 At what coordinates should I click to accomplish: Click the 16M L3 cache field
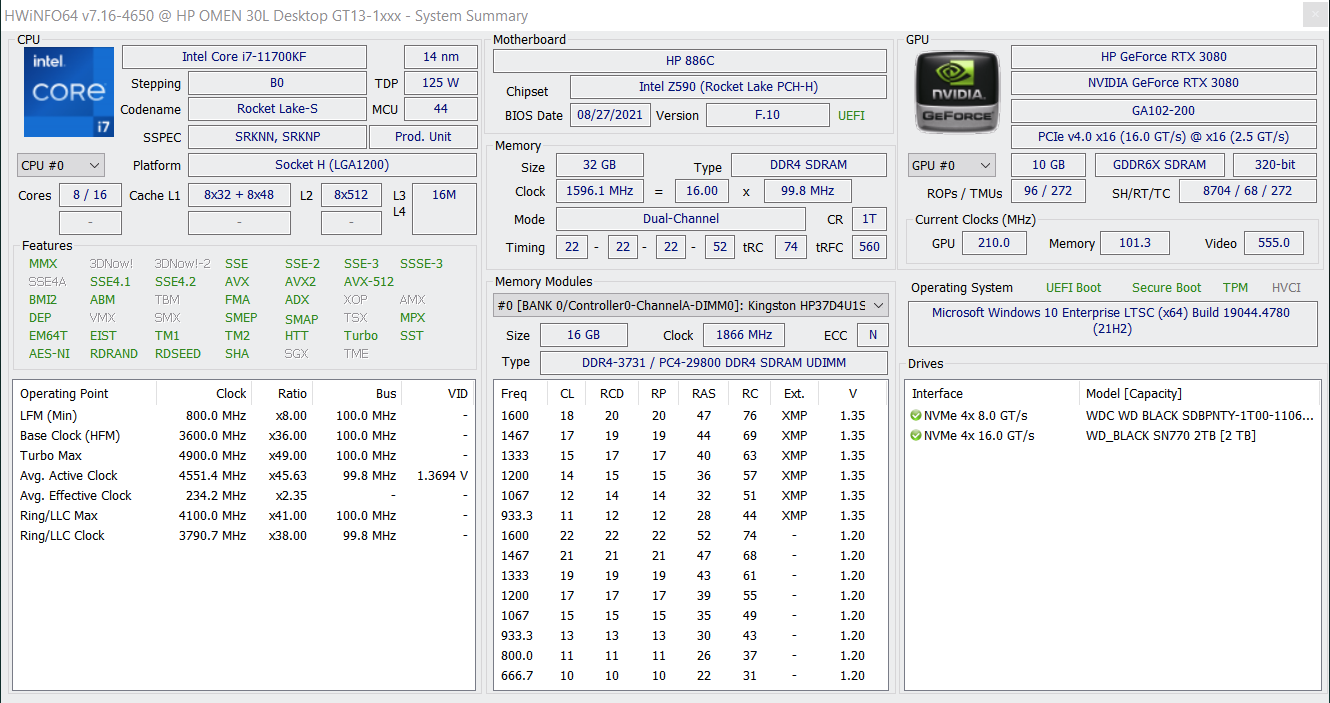(x=444, y=209)
